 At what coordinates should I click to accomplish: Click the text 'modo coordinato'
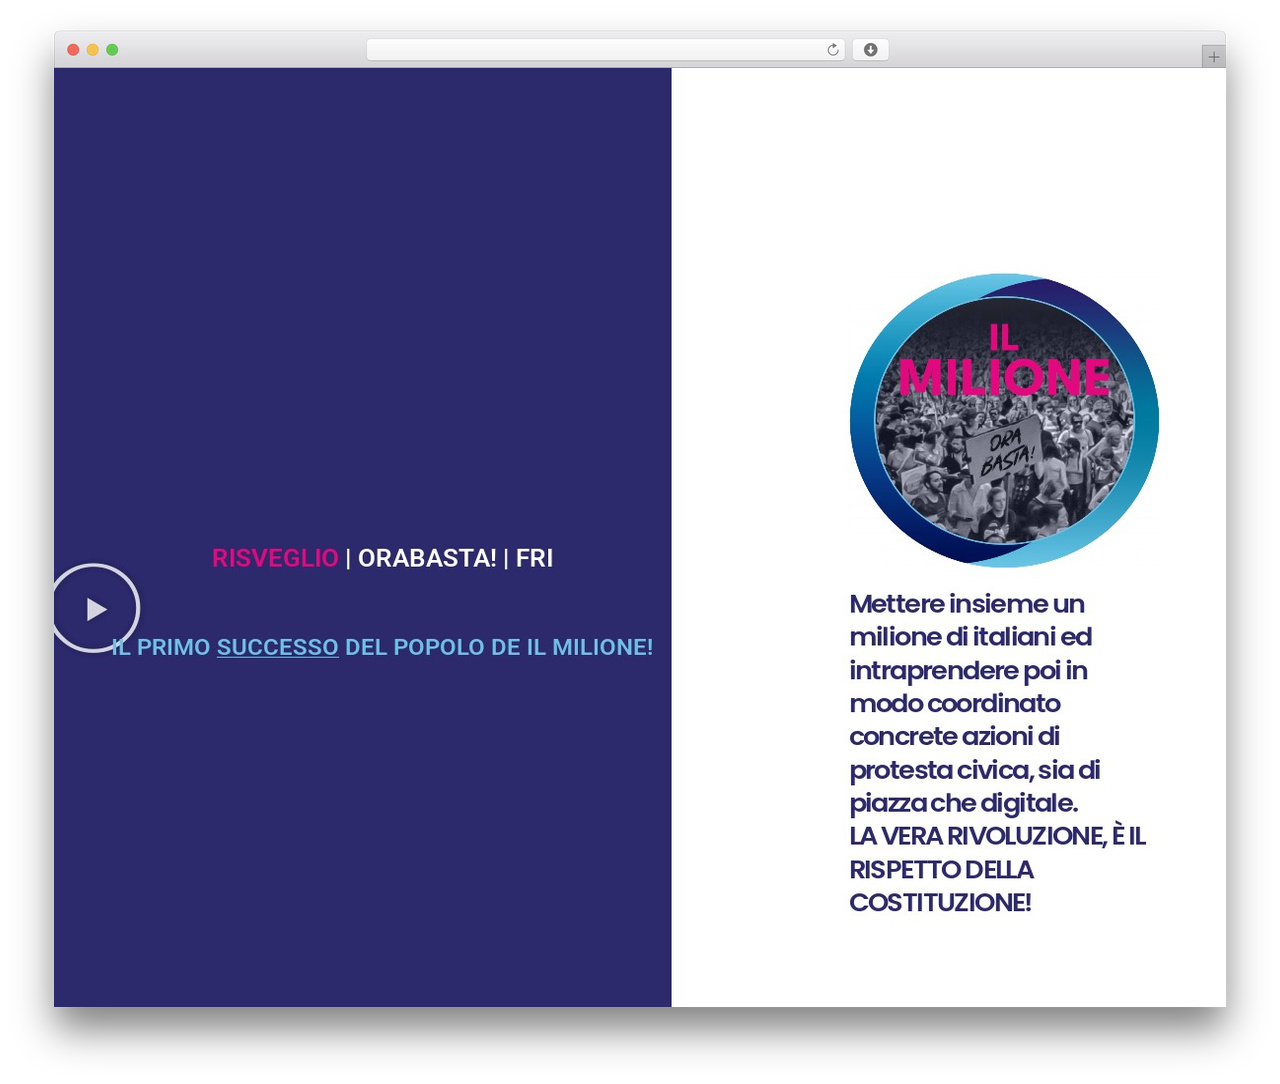(955, 703)
